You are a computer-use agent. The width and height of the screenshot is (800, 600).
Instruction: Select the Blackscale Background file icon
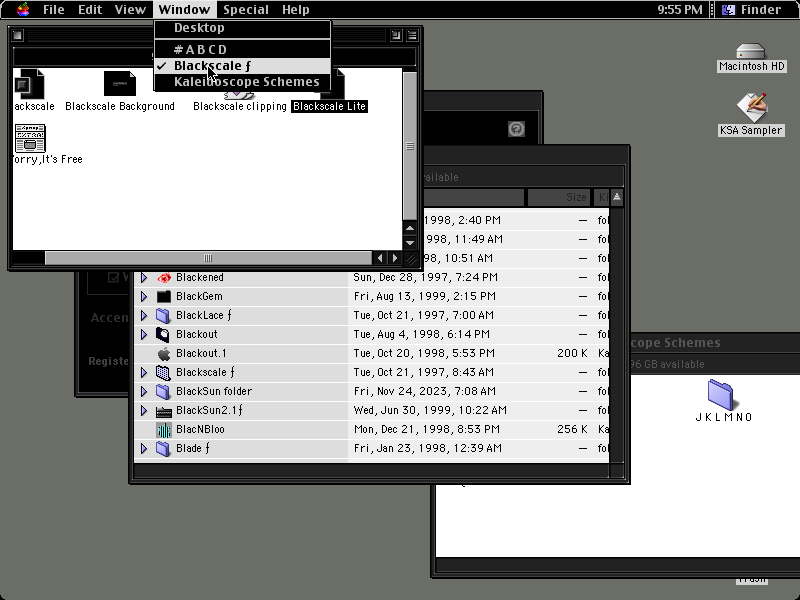pyautogui.click(x=120, y=84)
